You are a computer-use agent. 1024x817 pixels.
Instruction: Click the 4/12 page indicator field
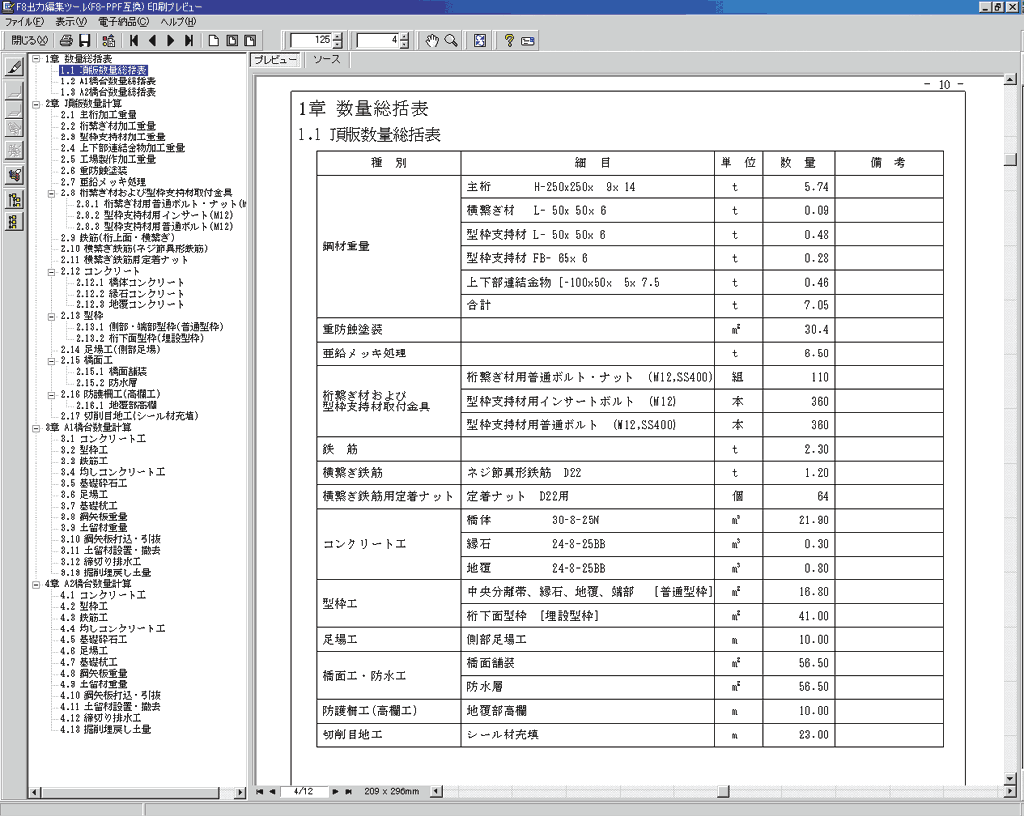(304, 792)
